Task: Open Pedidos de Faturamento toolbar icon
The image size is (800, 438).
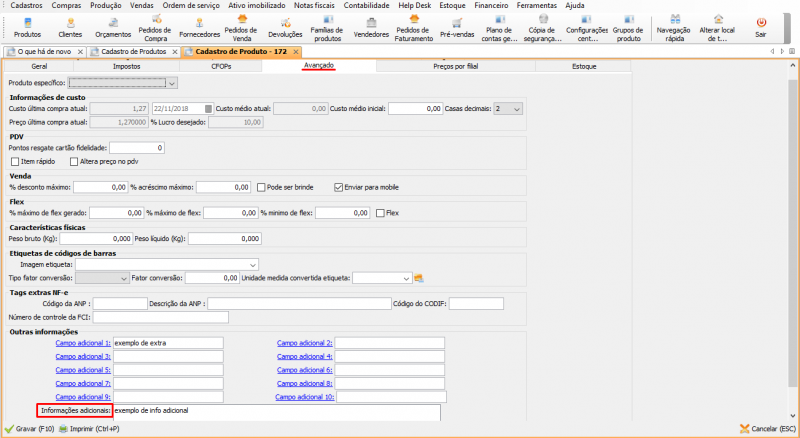Action: (x=414, y=28)
